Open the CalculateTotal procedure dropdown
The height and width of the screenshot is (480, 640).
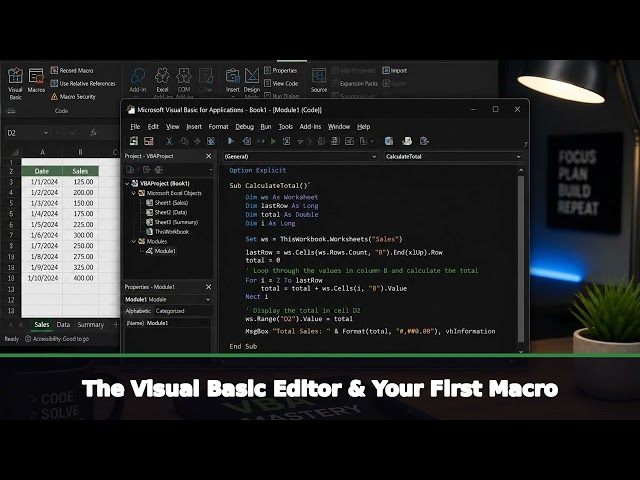(453, 156)
